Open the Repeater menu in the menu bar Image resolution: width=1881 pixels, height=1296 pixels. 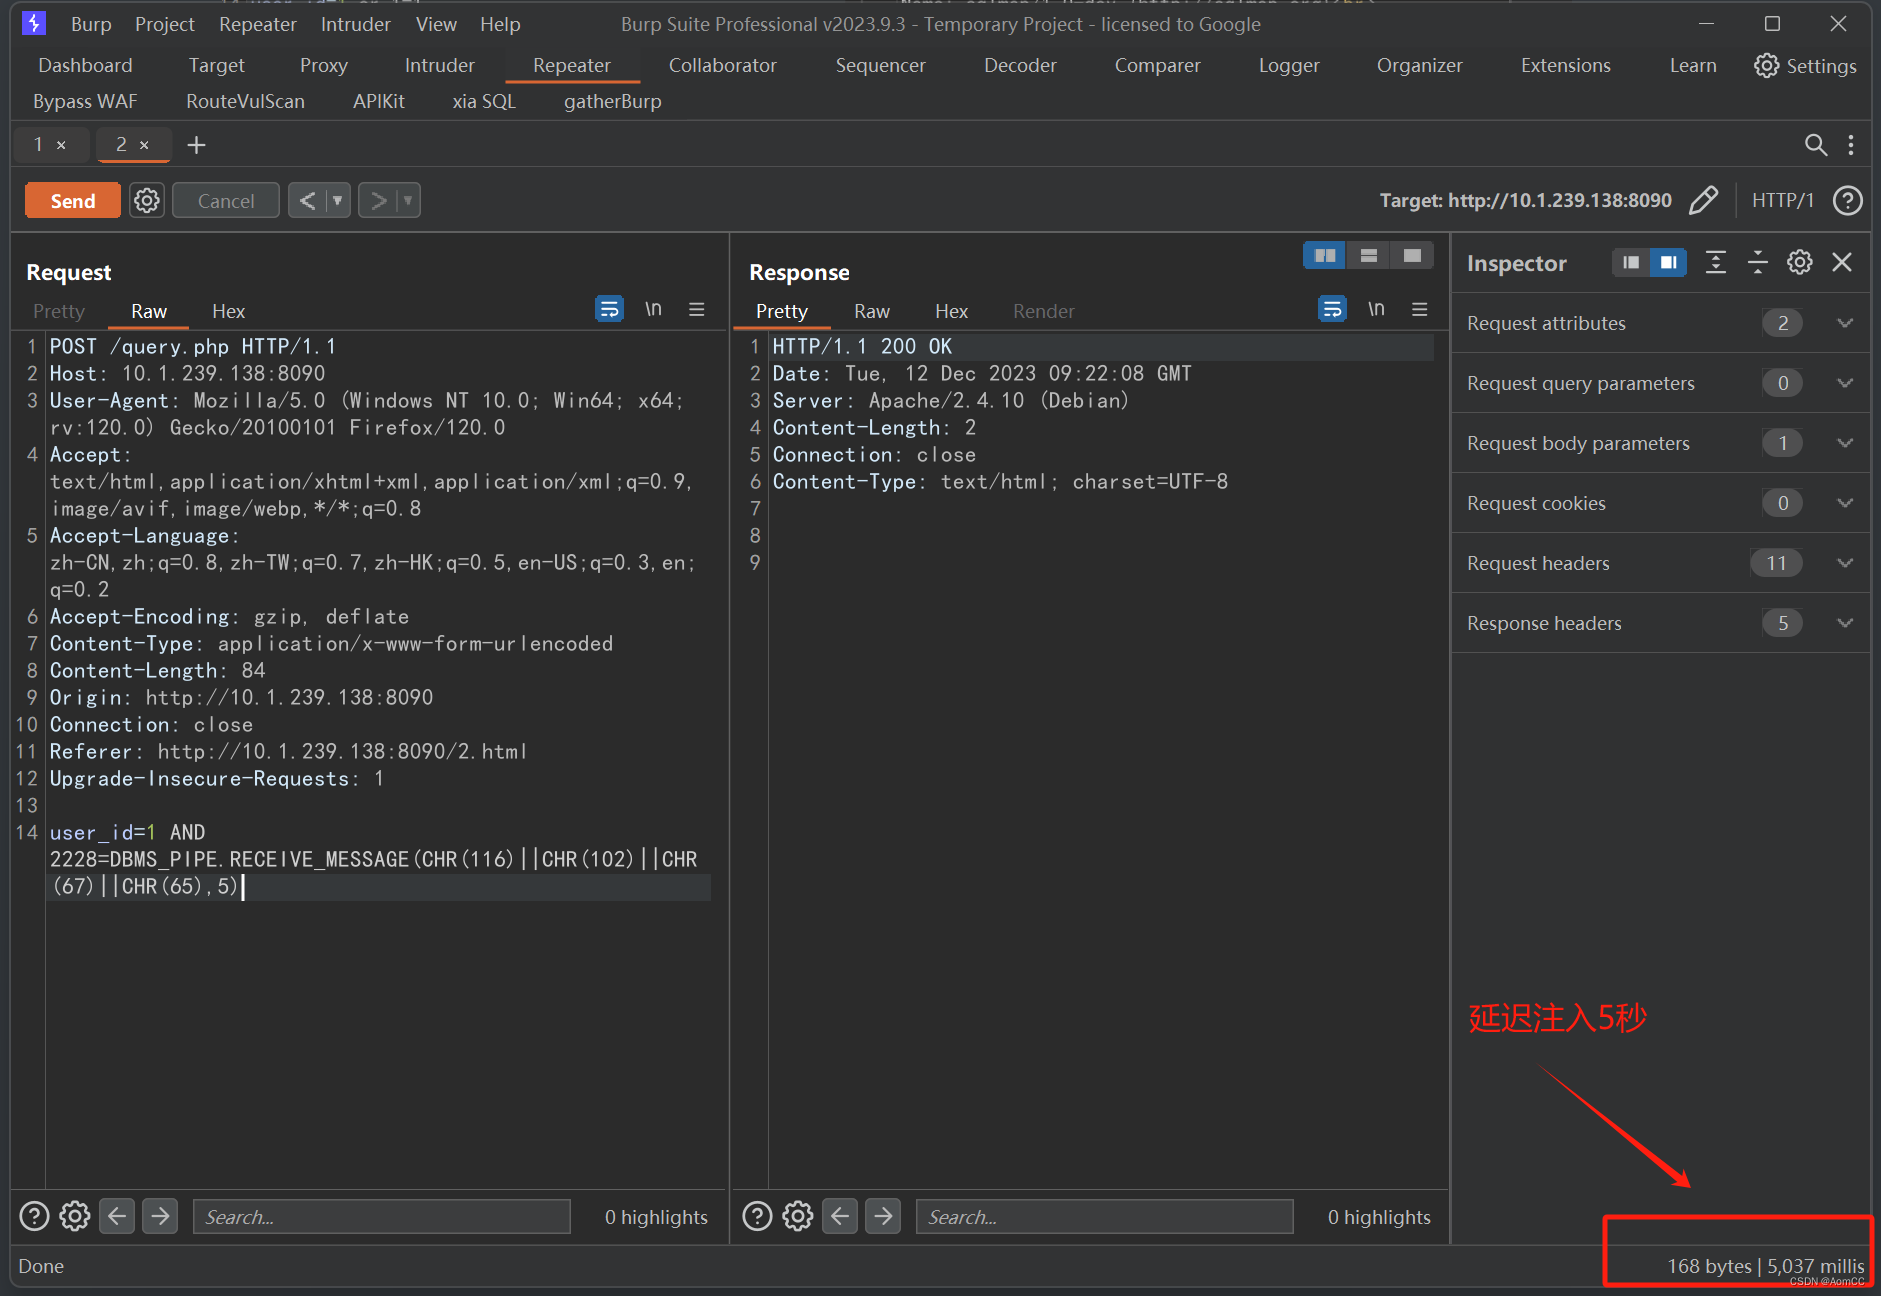[x=257, y=23]
